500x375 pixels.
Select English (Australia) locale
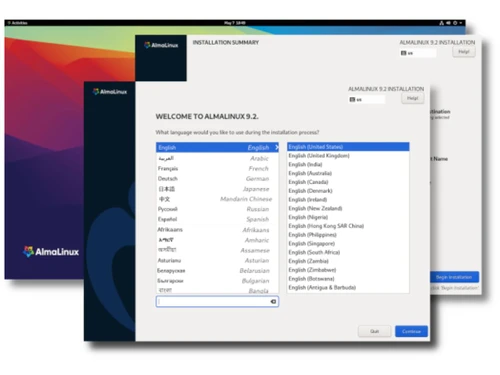point(348,173)
